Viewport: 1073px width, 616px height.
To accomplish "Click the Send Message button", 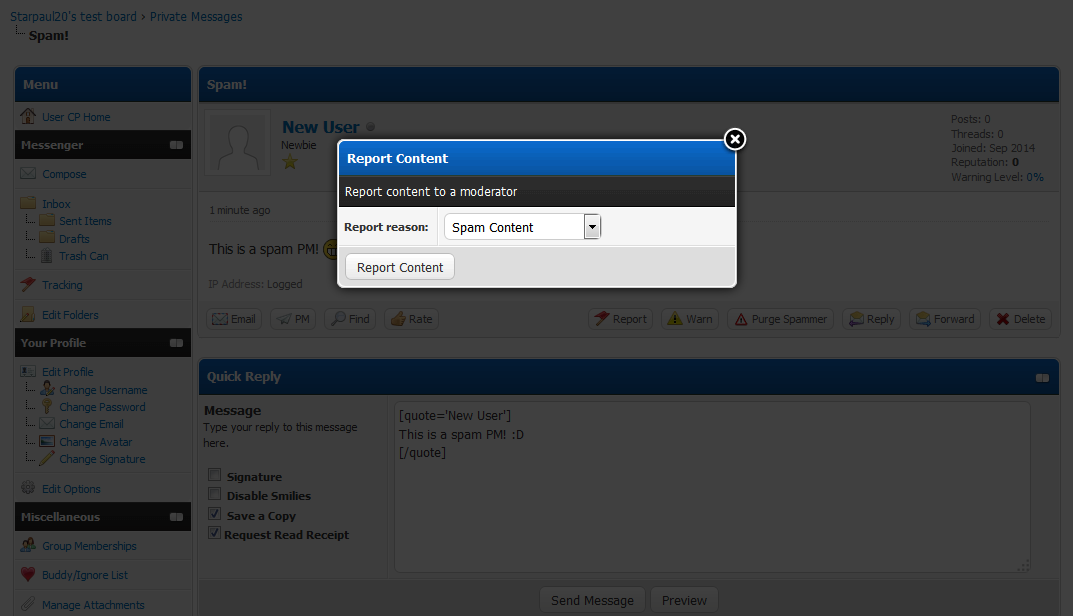I will [593, 600].
